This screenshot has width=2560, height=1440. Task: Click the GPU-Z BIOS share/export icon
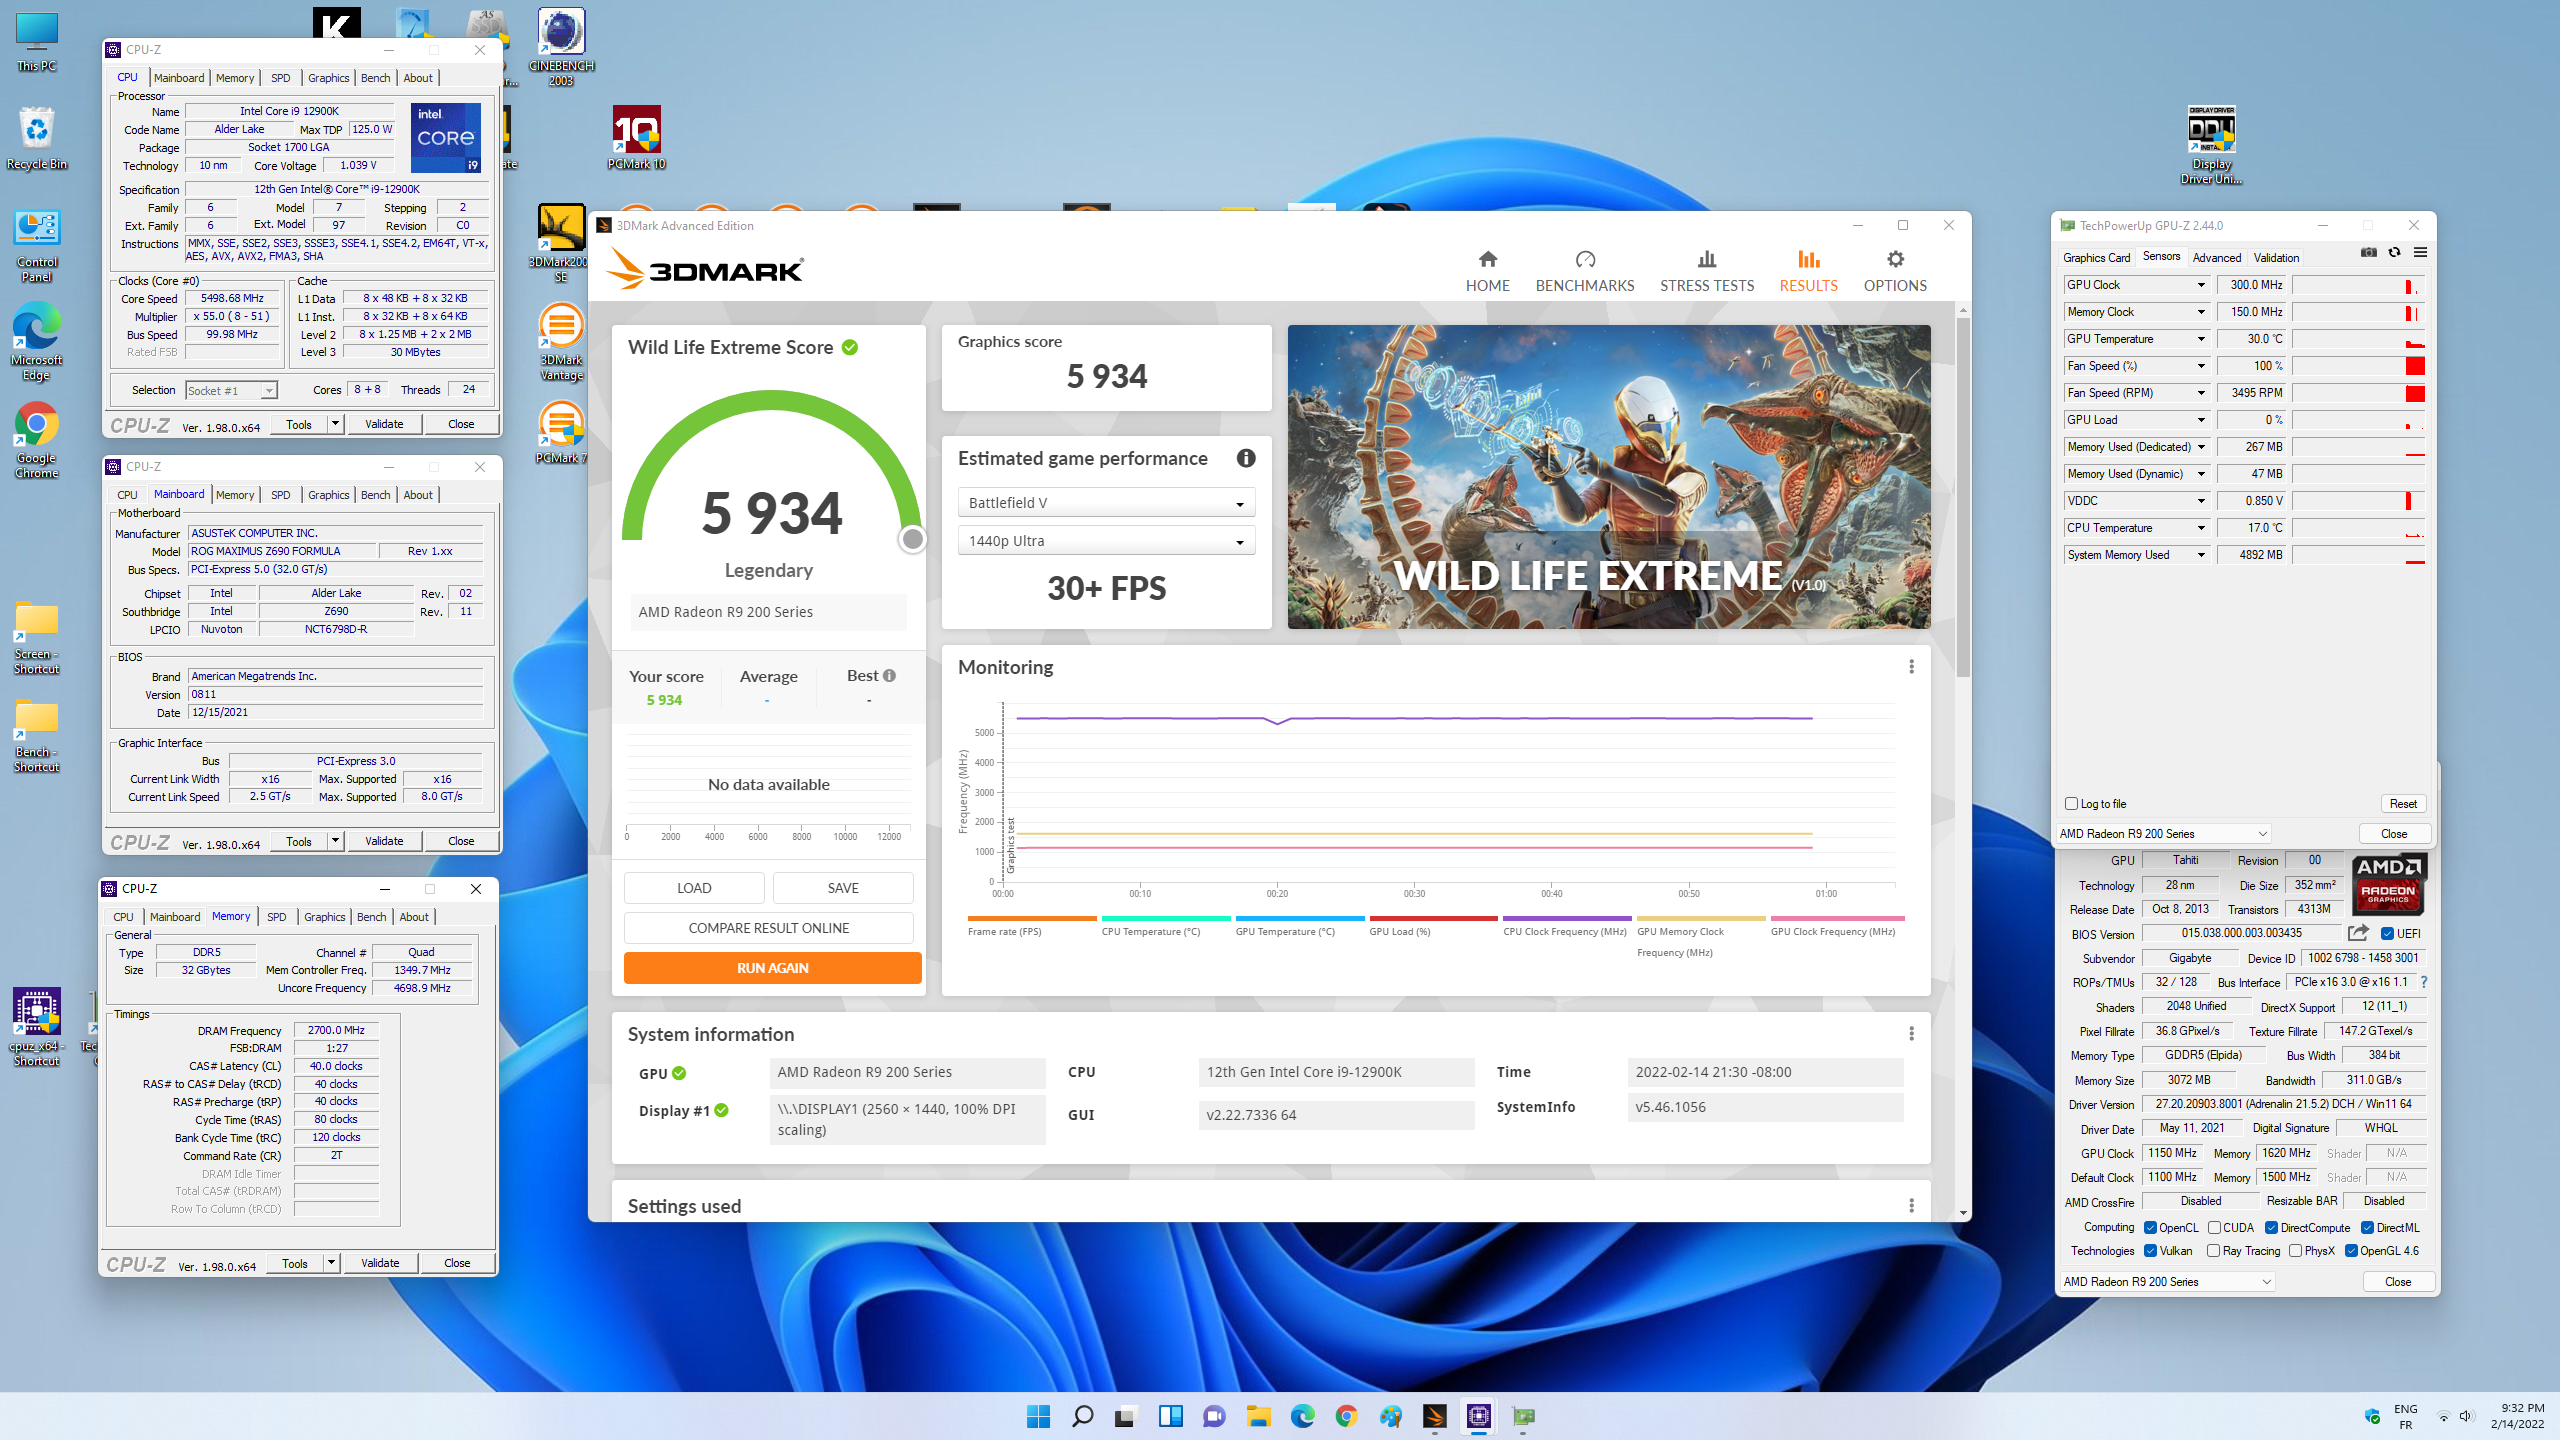tap(2358, 932)
